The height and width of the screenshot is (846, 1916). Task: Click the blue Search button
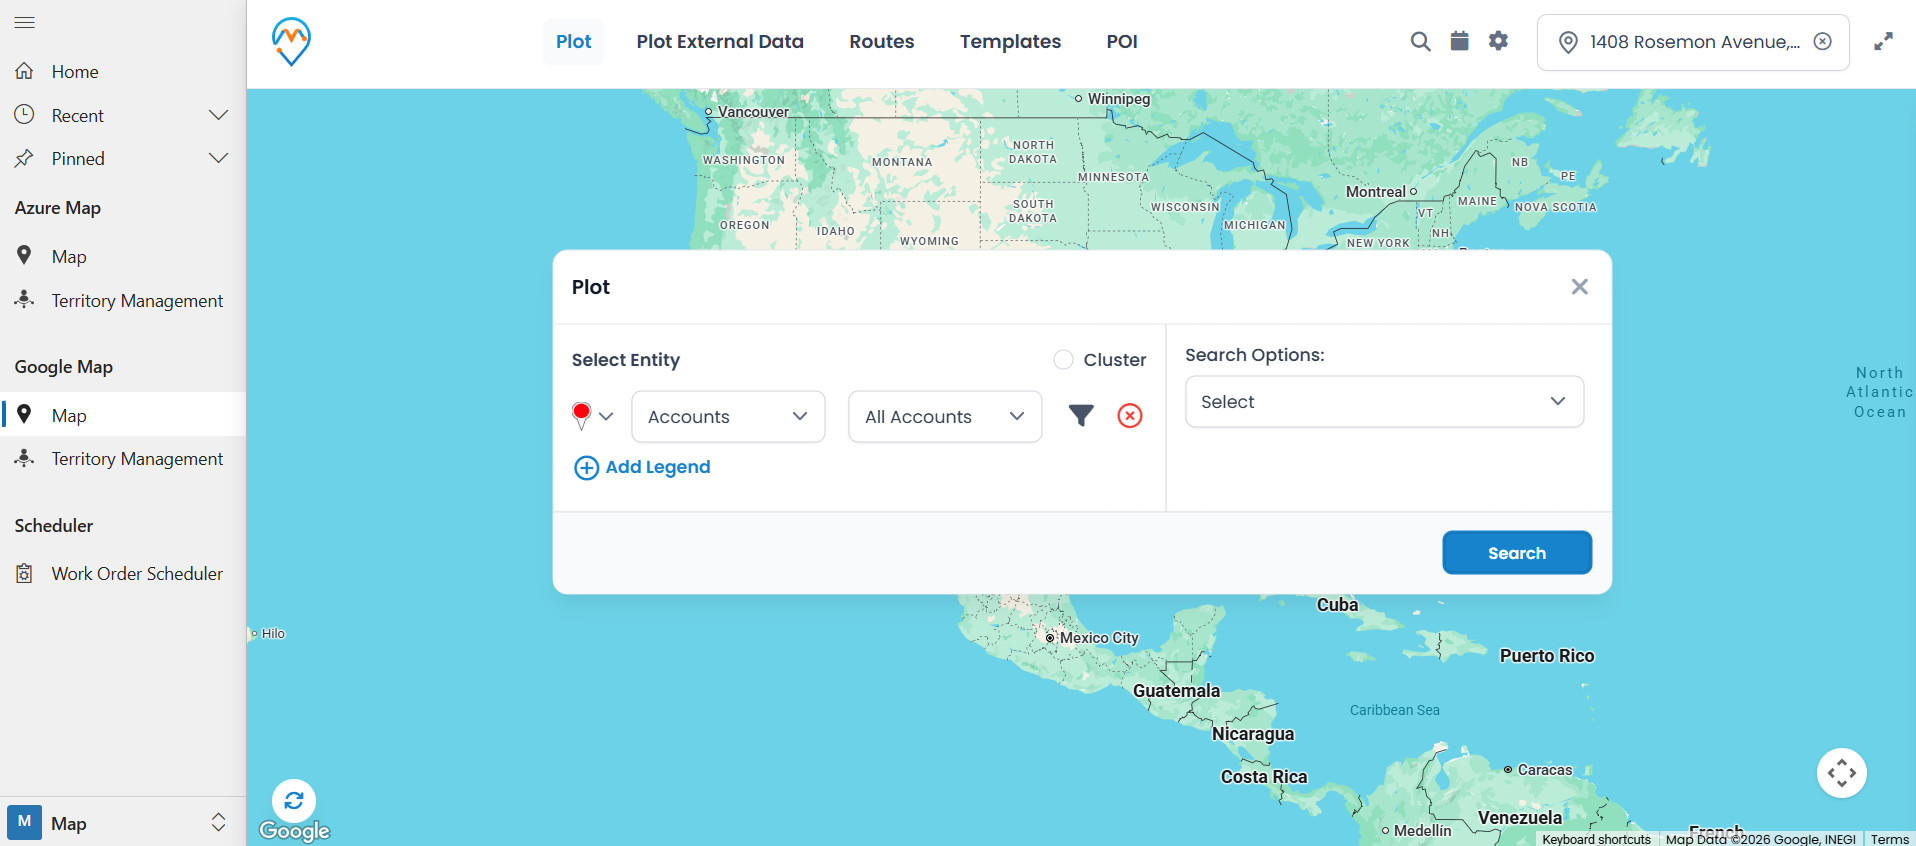coord(1516,553)
